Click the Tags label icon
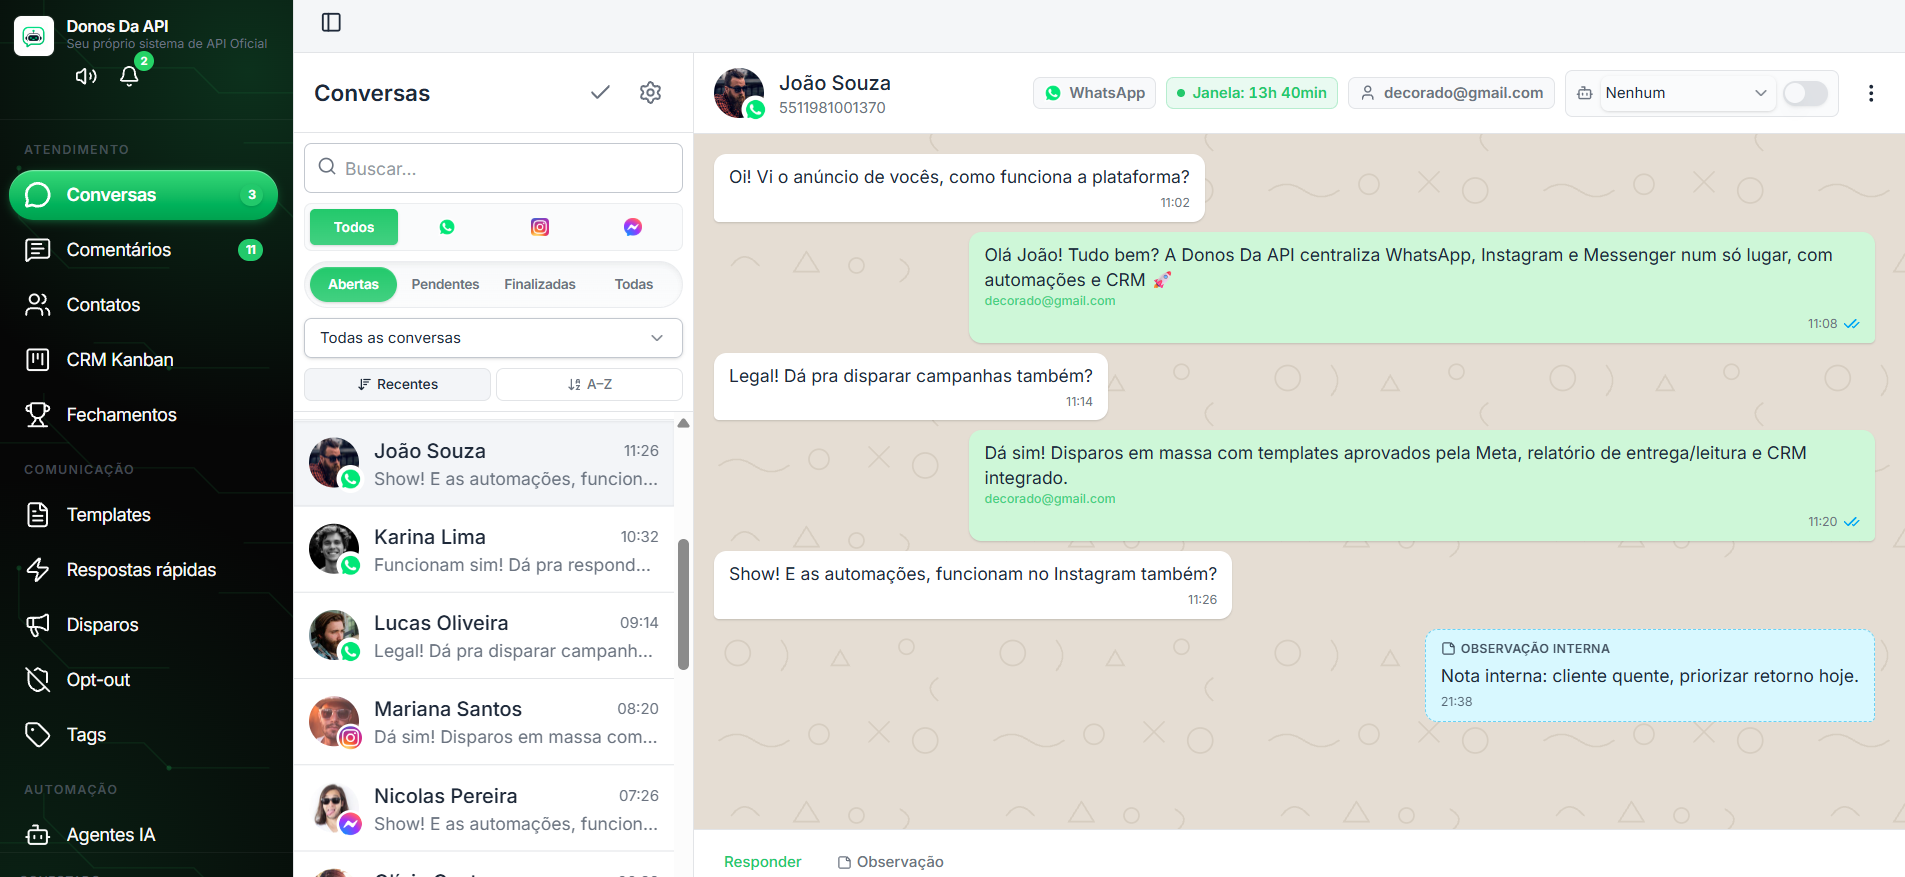The height and width of the screenshot is (877, 1905). [38, 735]
